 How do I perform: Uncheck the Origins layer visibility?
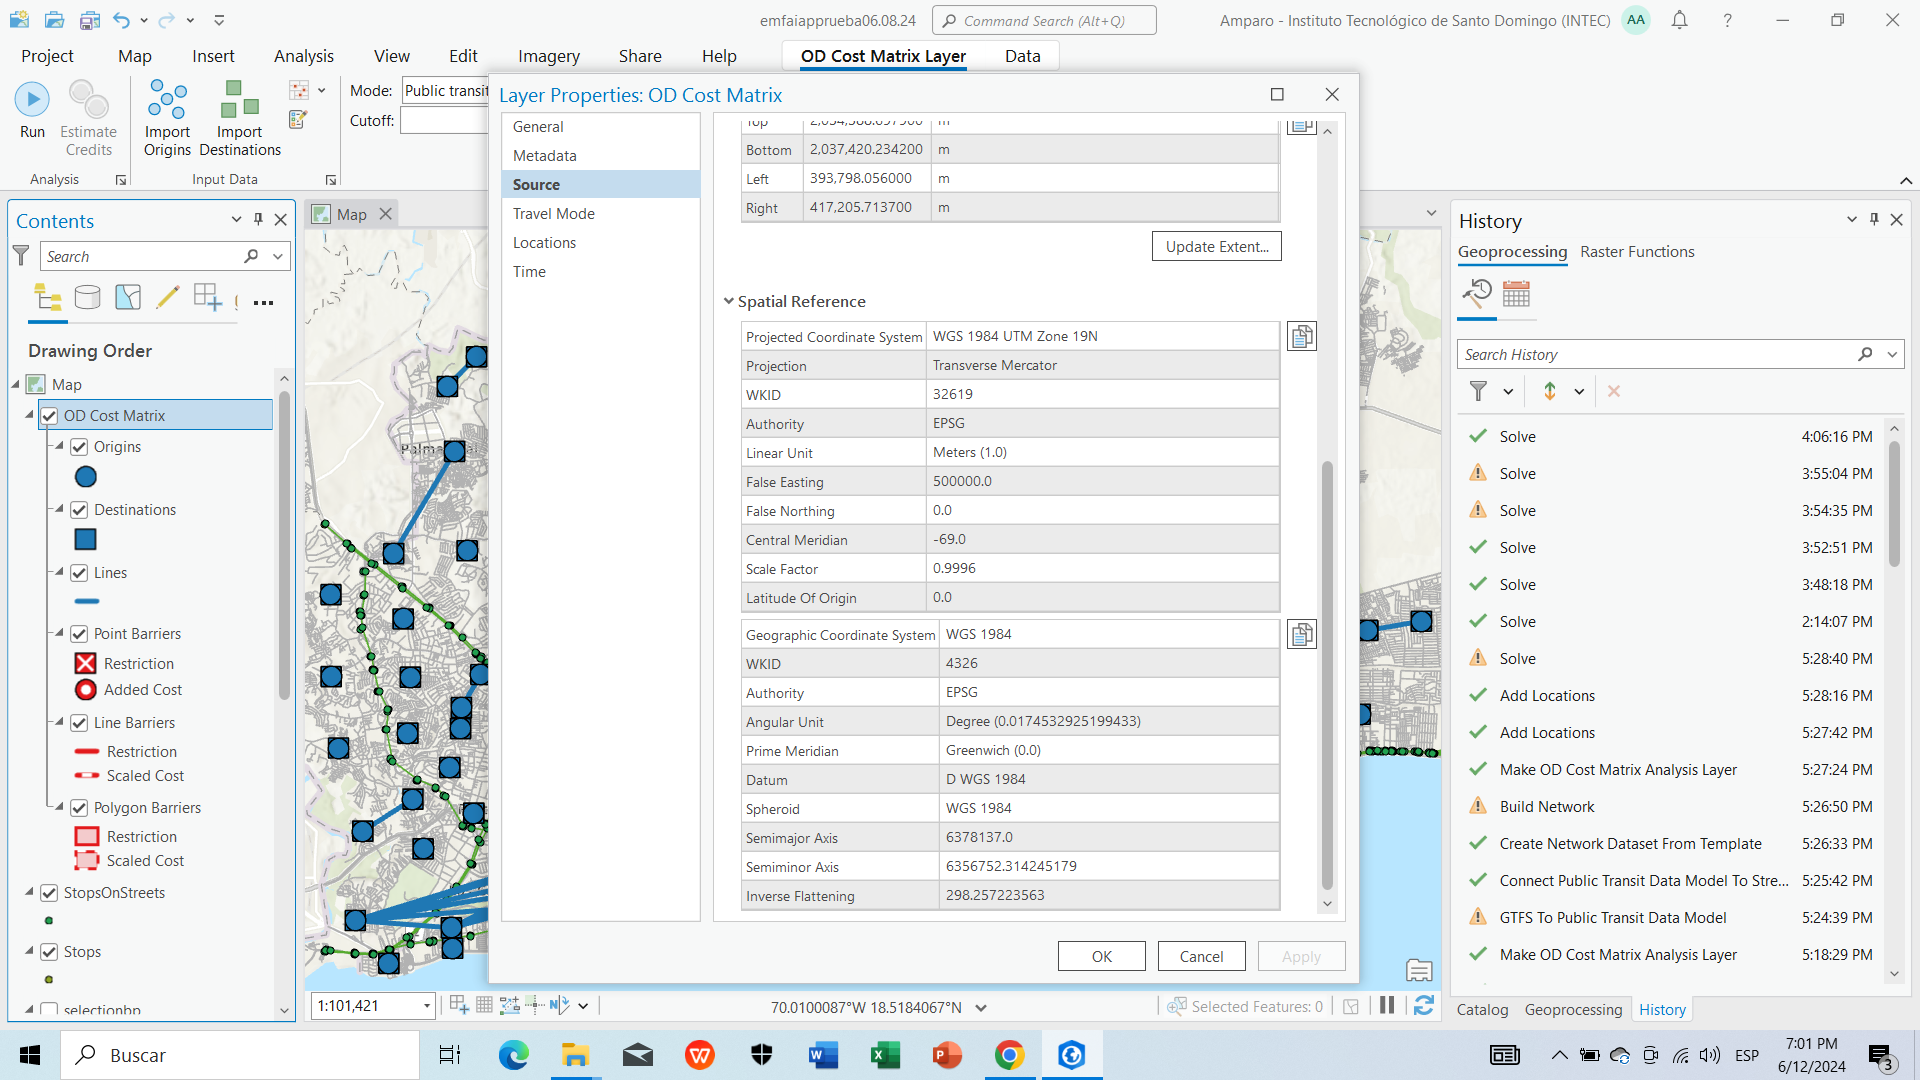coord(80,447)
